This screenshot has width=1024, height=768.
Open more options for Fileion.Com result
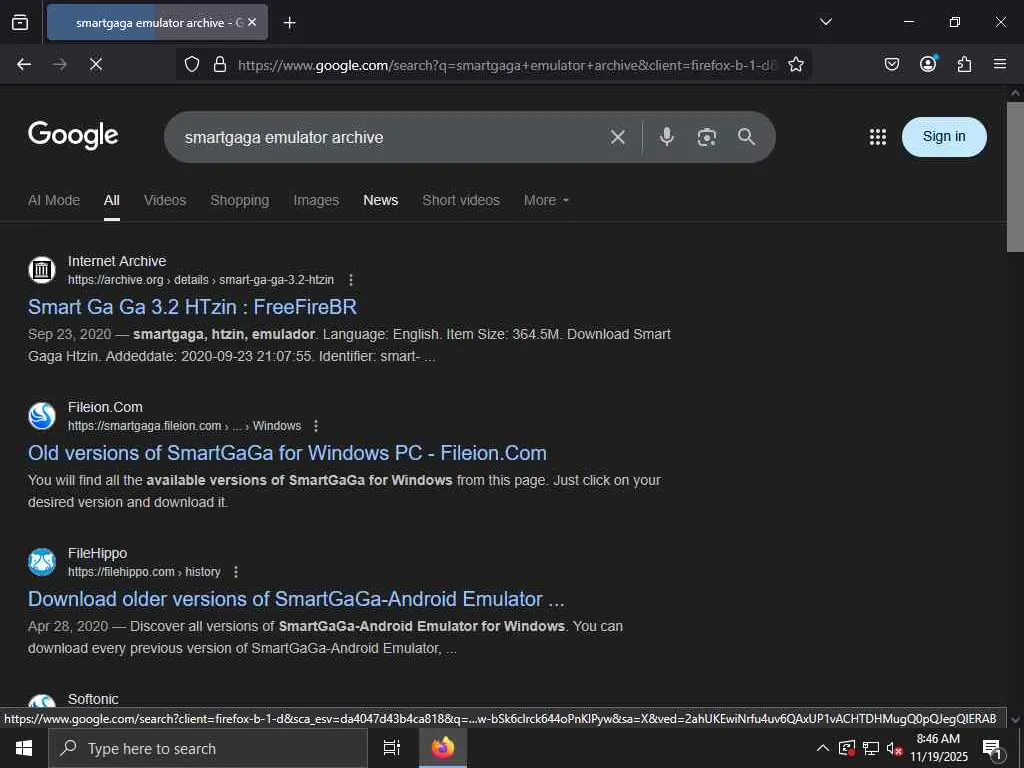point(316,426)
